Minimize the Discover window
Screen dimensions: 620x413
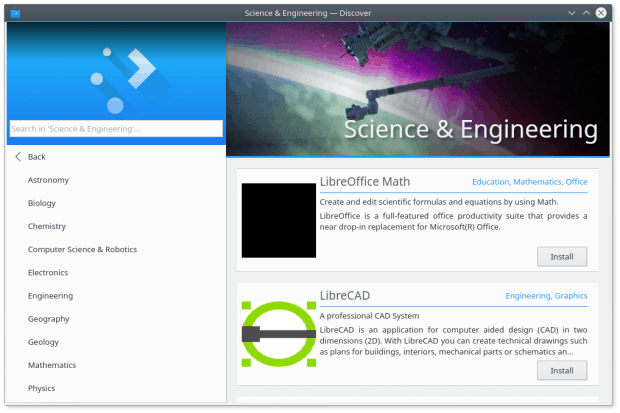pyautogui.click(x=571, y=13)
